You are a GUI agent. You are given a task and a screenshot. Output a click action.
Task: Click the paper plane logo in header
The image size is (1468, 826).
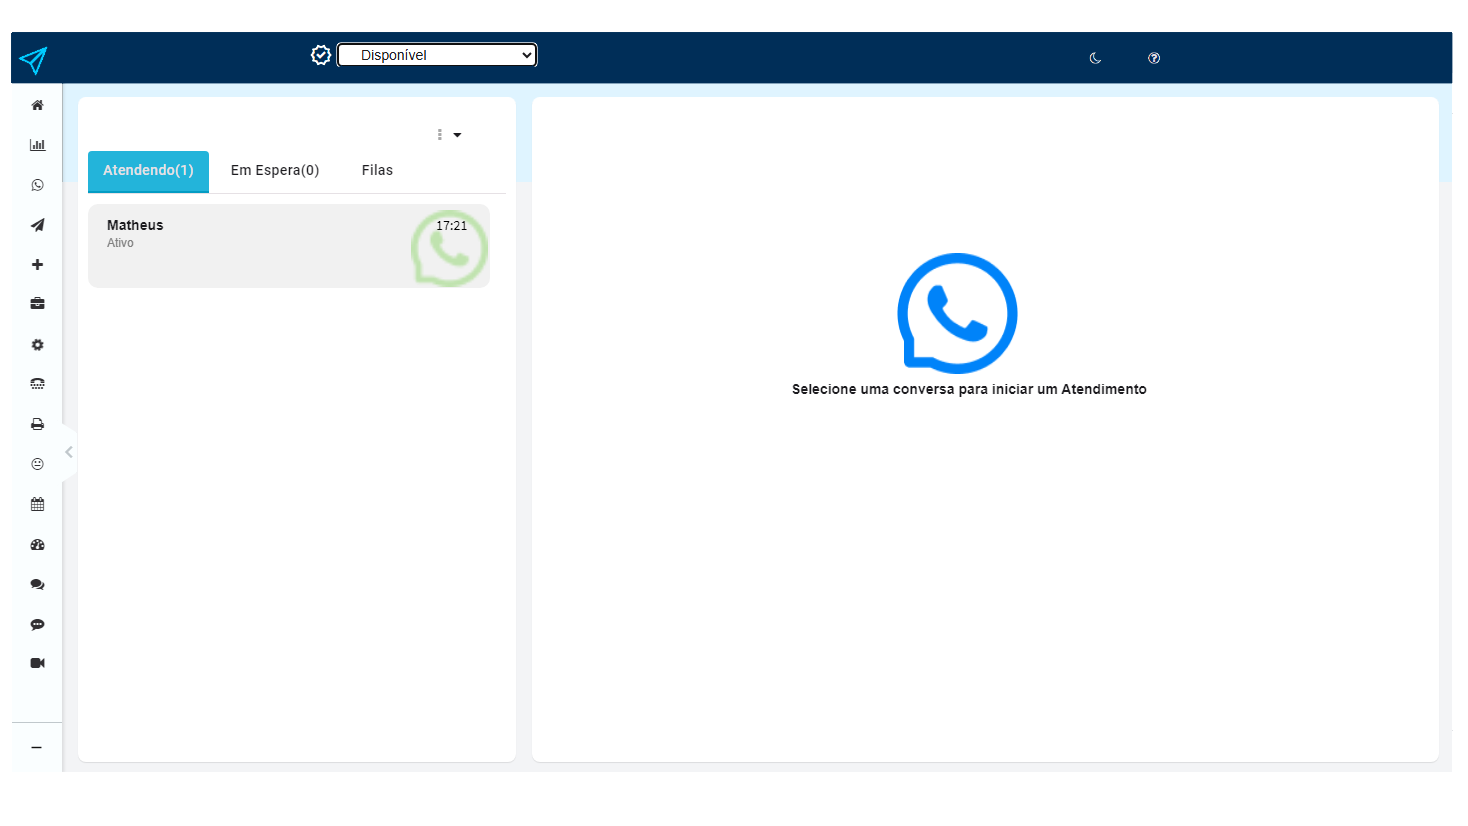(x=33, y=60)
